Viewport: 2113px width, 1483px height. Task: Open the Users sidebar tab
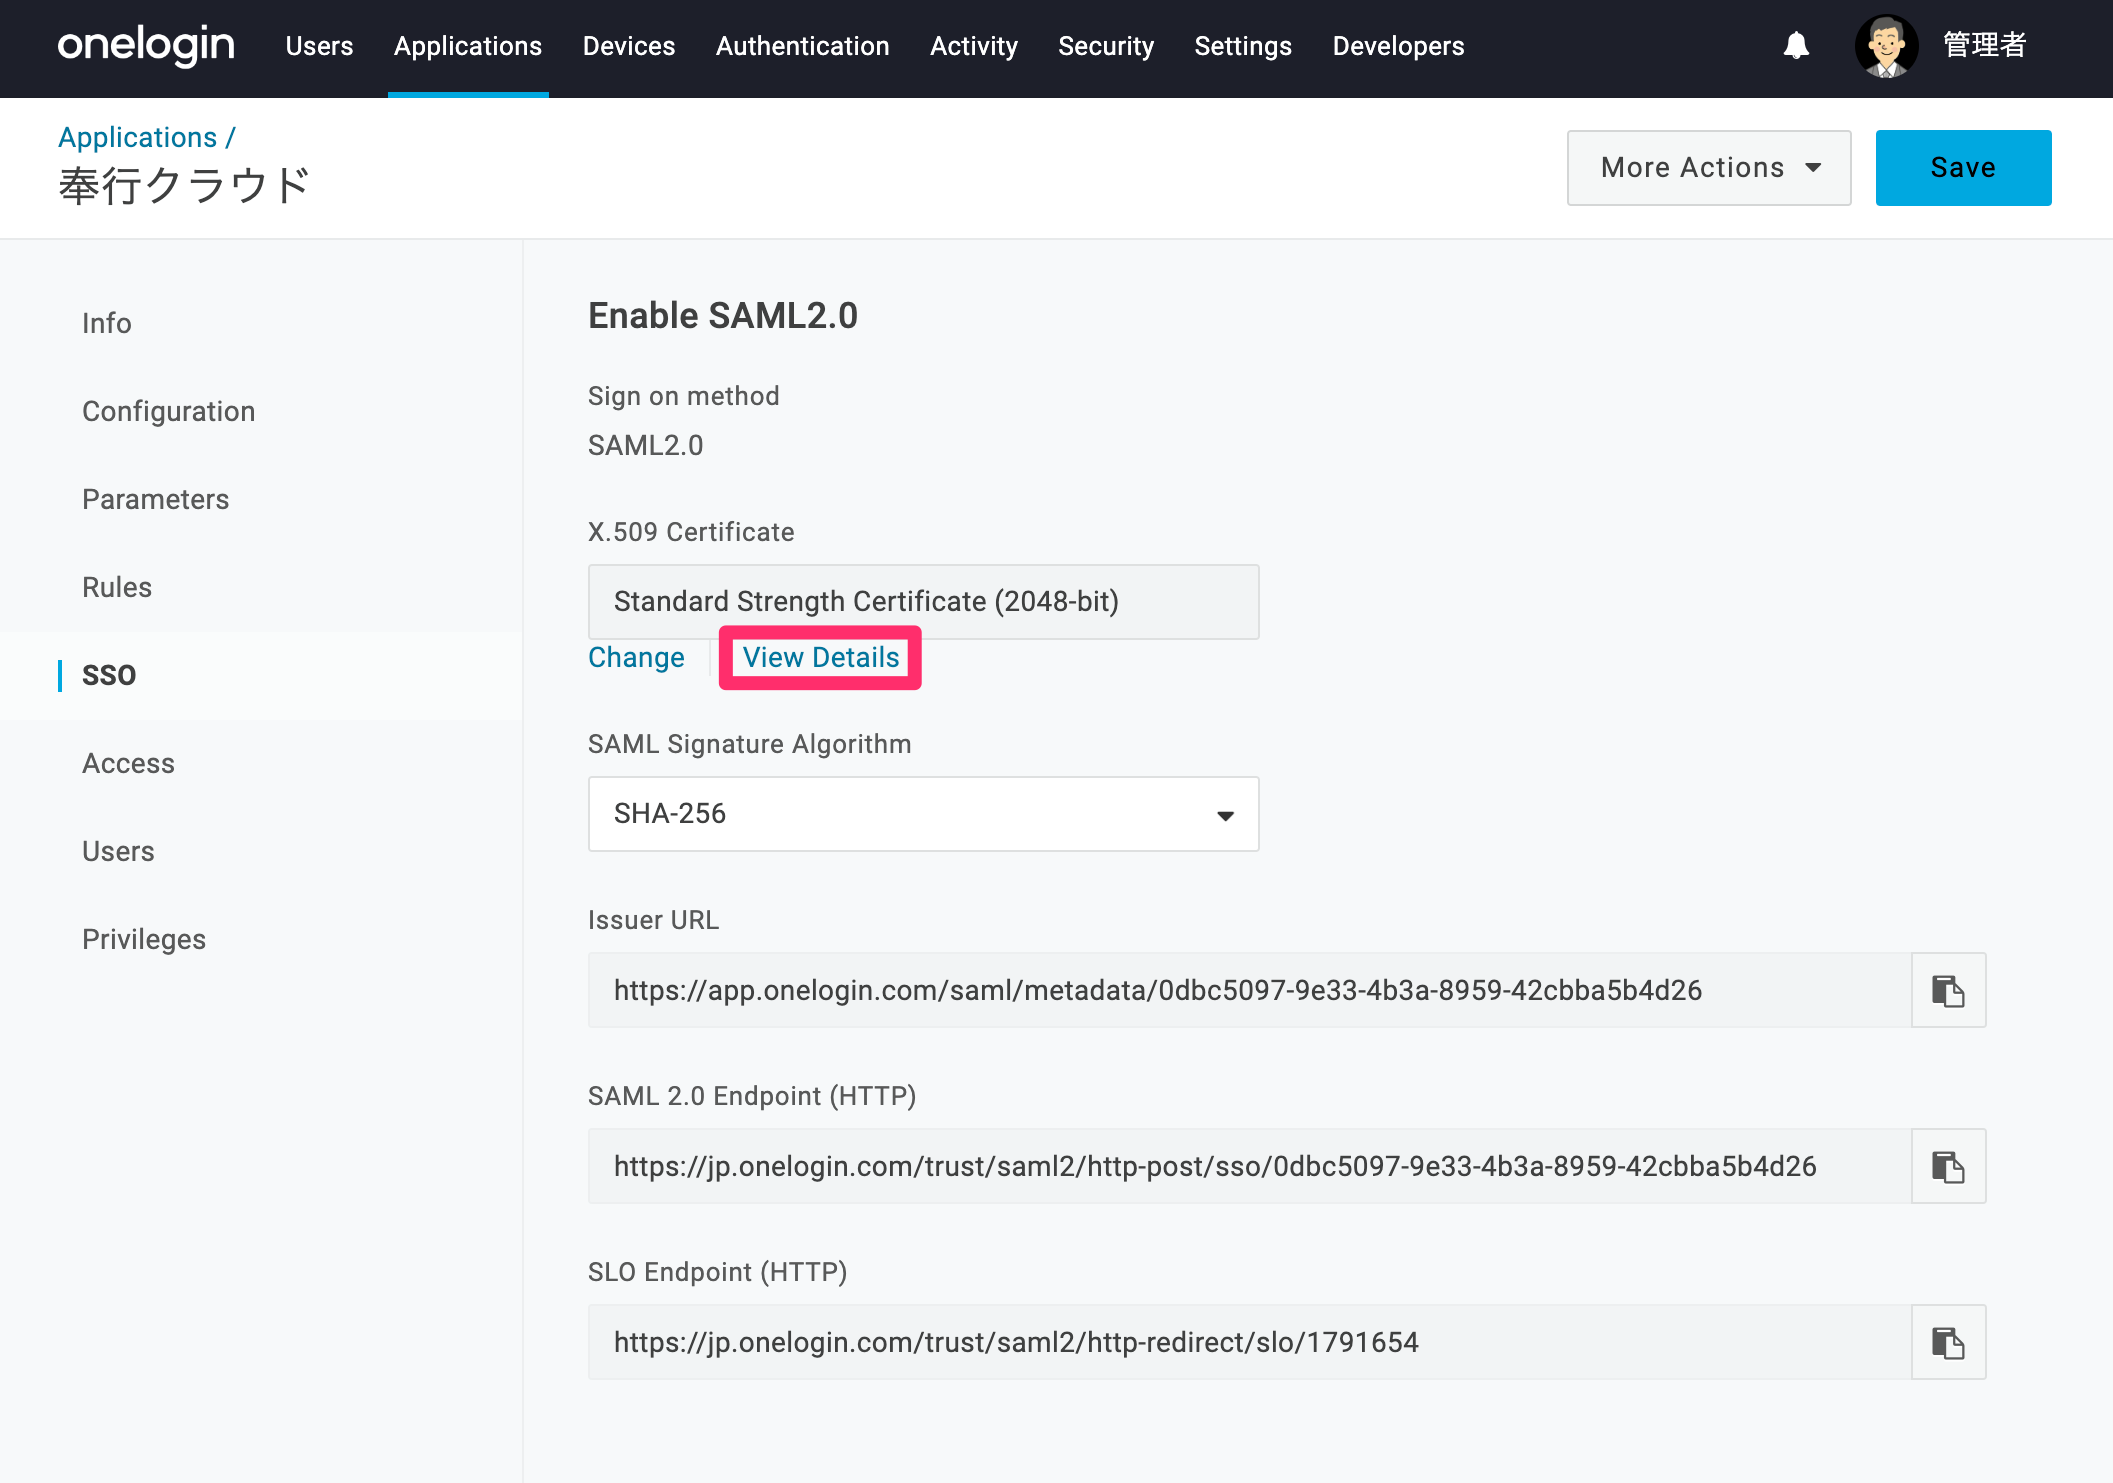point(118,851)
